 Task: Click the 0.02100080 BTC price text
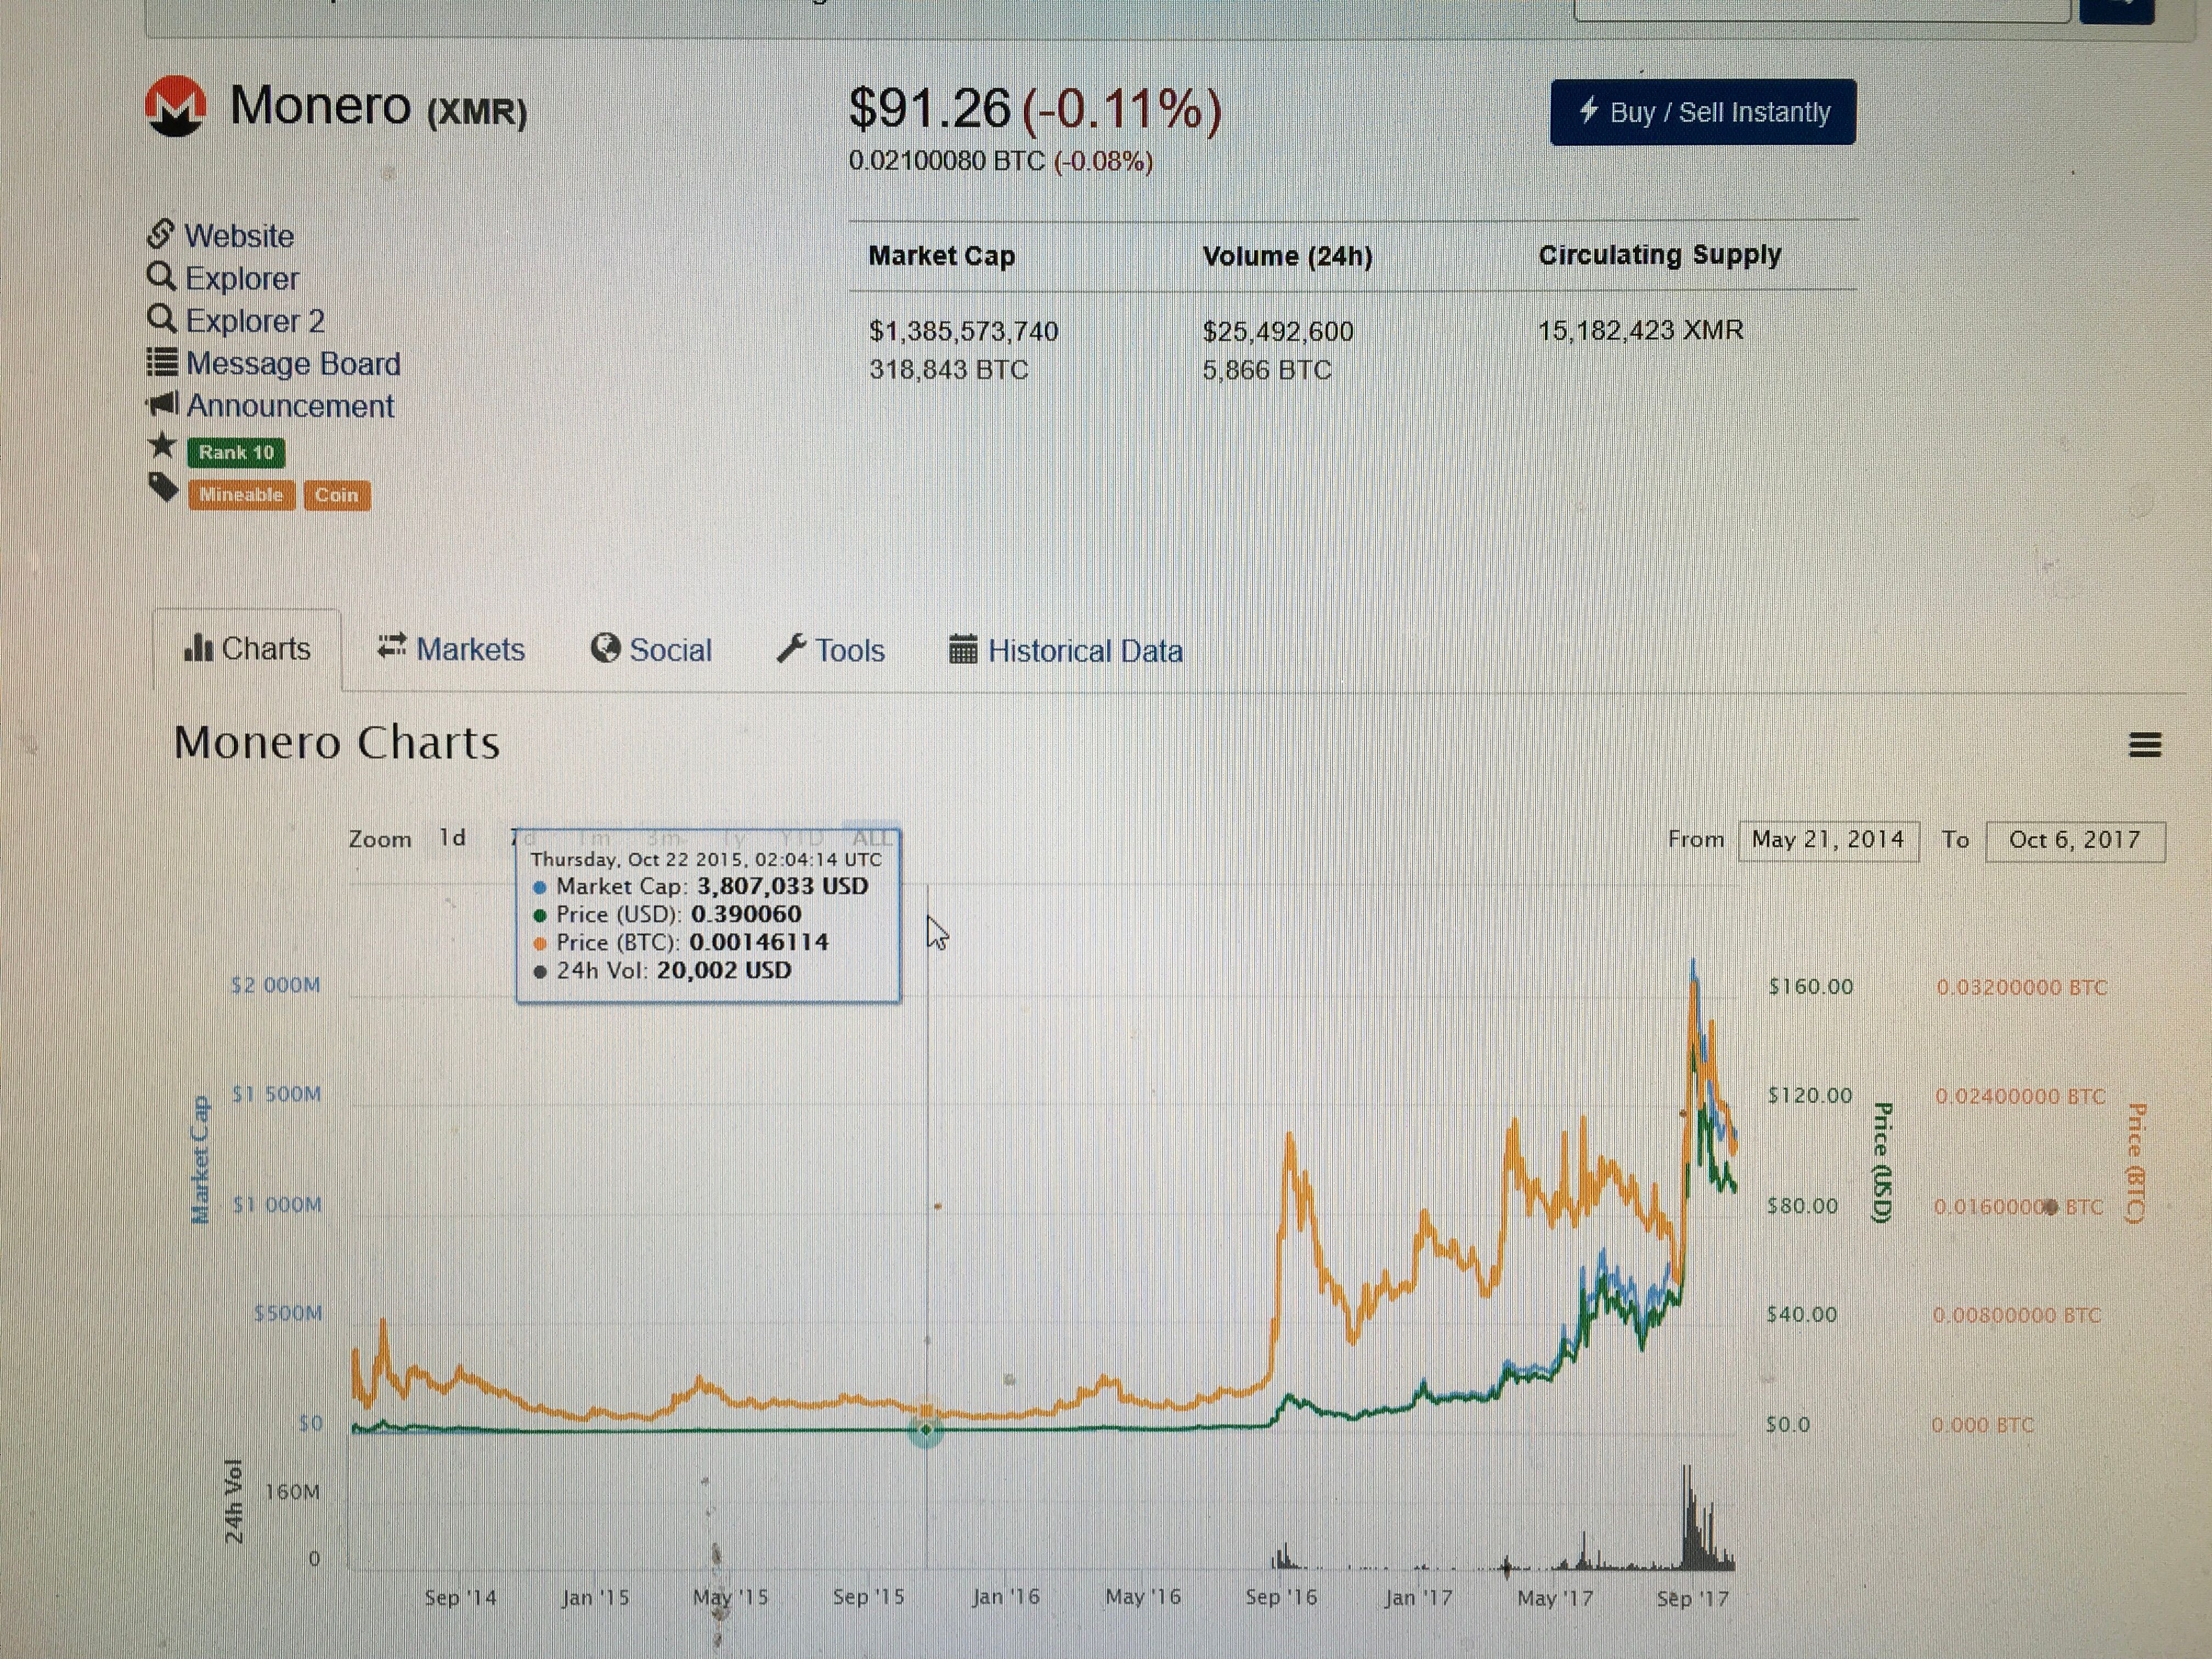(946, 161)
